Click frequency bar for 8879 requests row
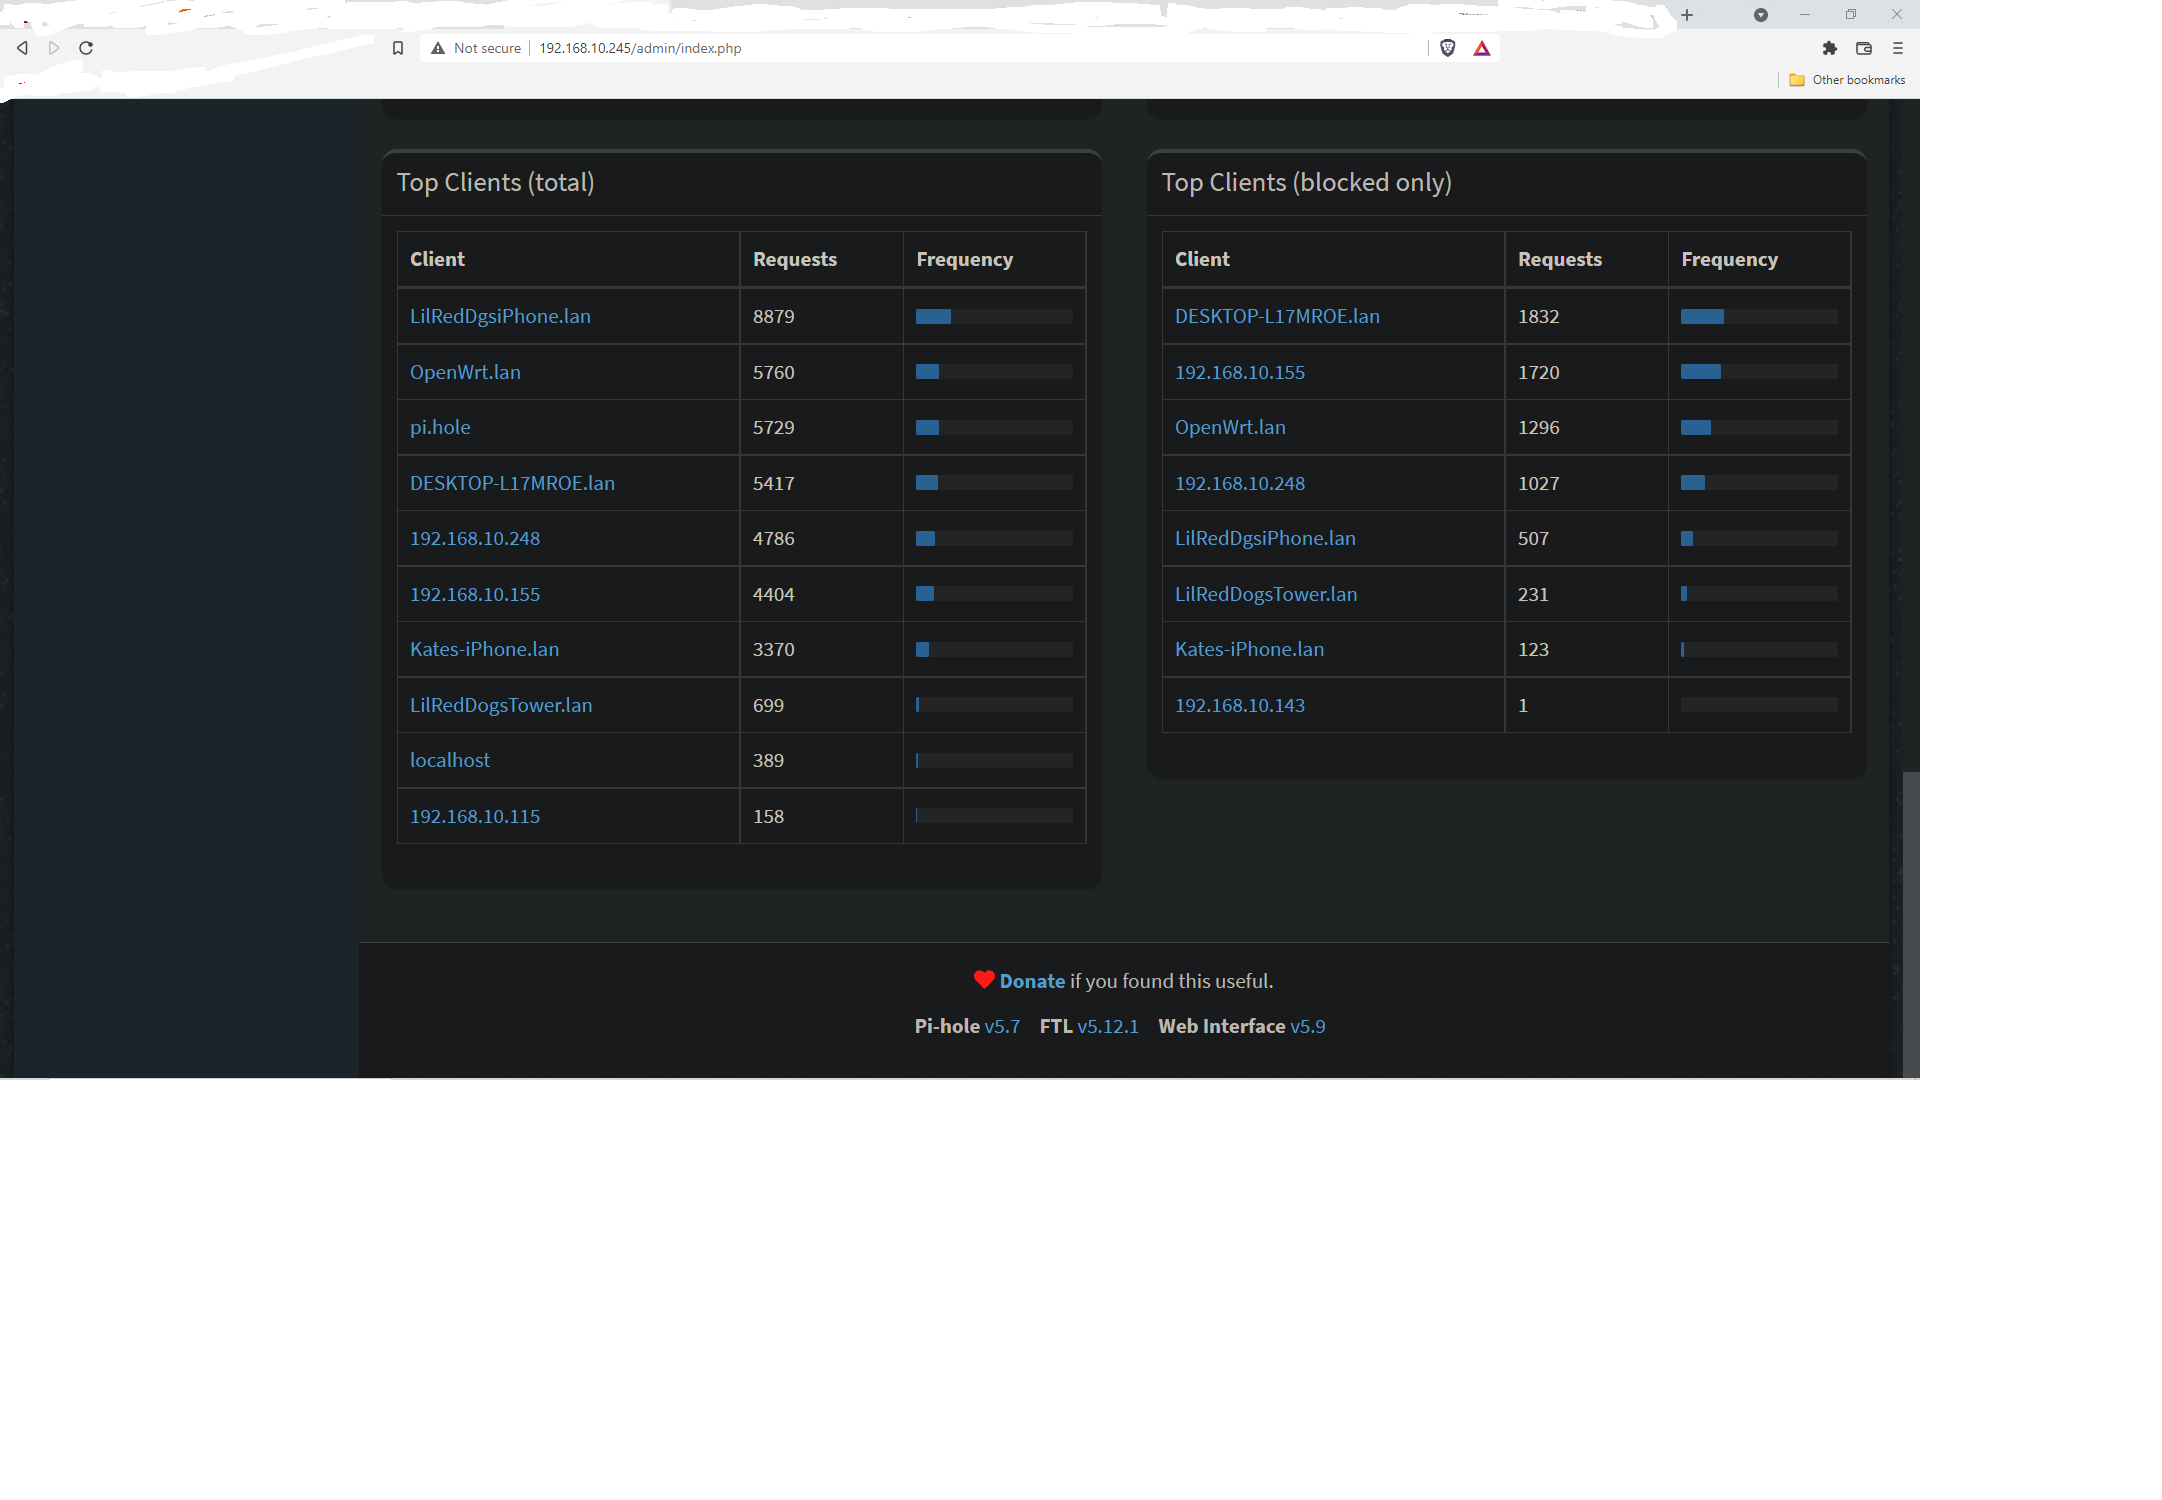This screenshot has height=1500, width=2162. coord(994,316)
